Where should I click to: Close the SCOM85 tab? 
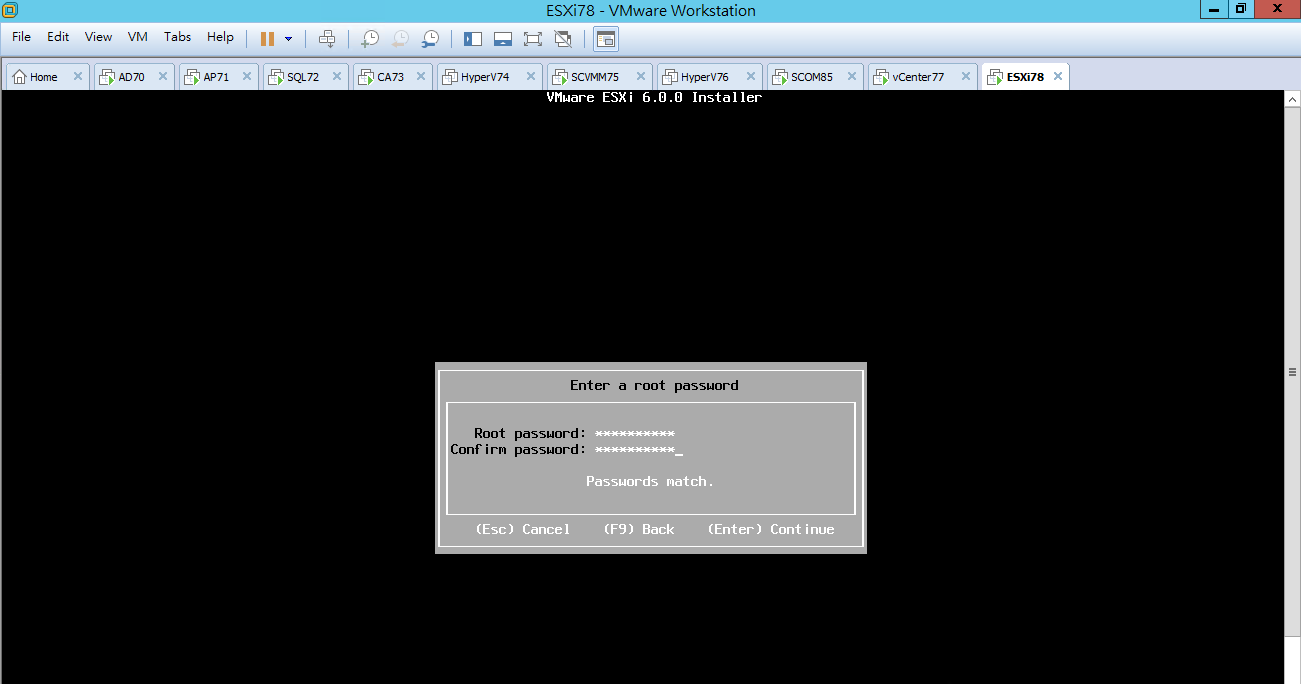pyautogui.click(x=851, y=76)
